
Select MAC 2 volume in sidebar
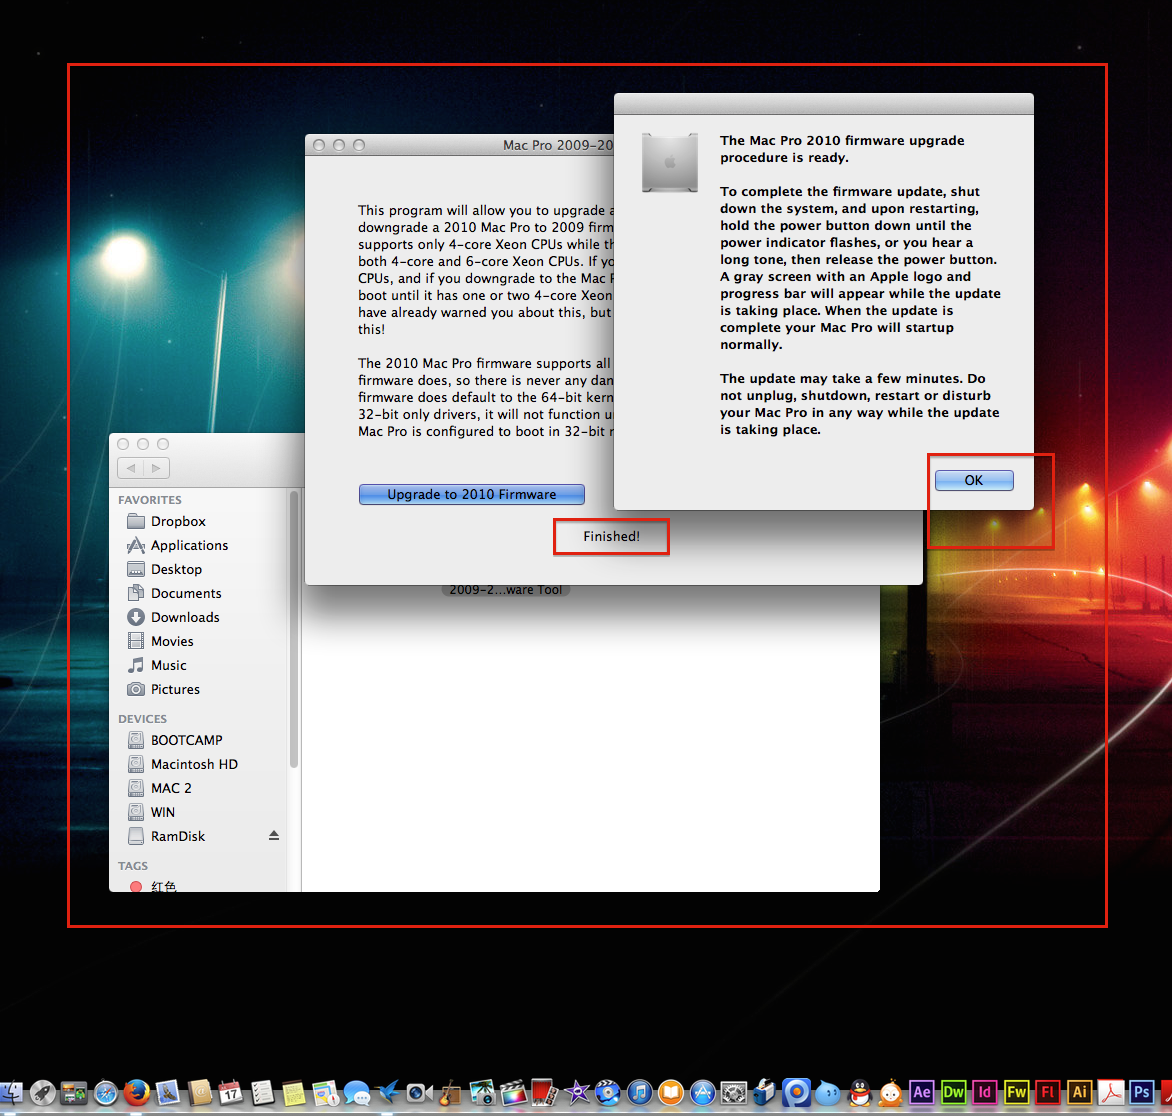pyautogui.click(x=159, y=788)
